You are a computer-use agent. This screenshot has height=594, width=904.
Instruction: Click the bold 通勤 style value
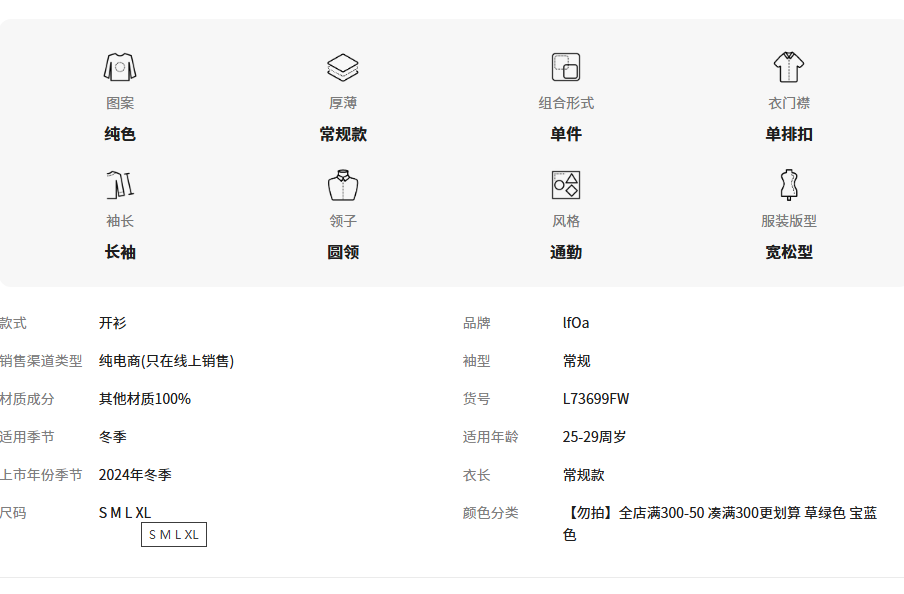tap(566, 252)
